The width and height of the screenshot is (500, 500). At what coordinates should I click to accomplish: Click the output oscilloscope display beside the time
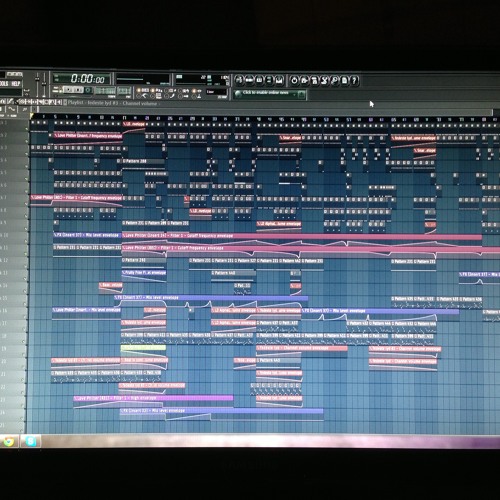(143, 80)
